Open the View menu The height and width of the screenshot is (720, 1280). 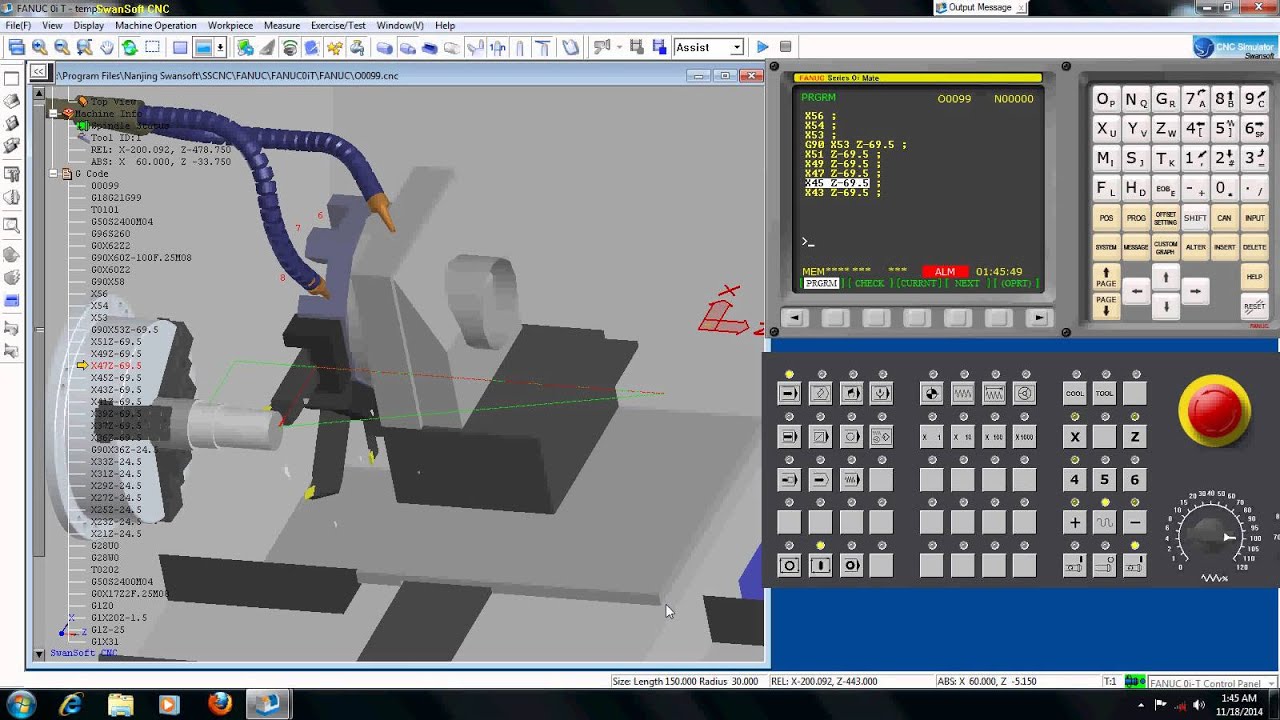click(52, 25)
